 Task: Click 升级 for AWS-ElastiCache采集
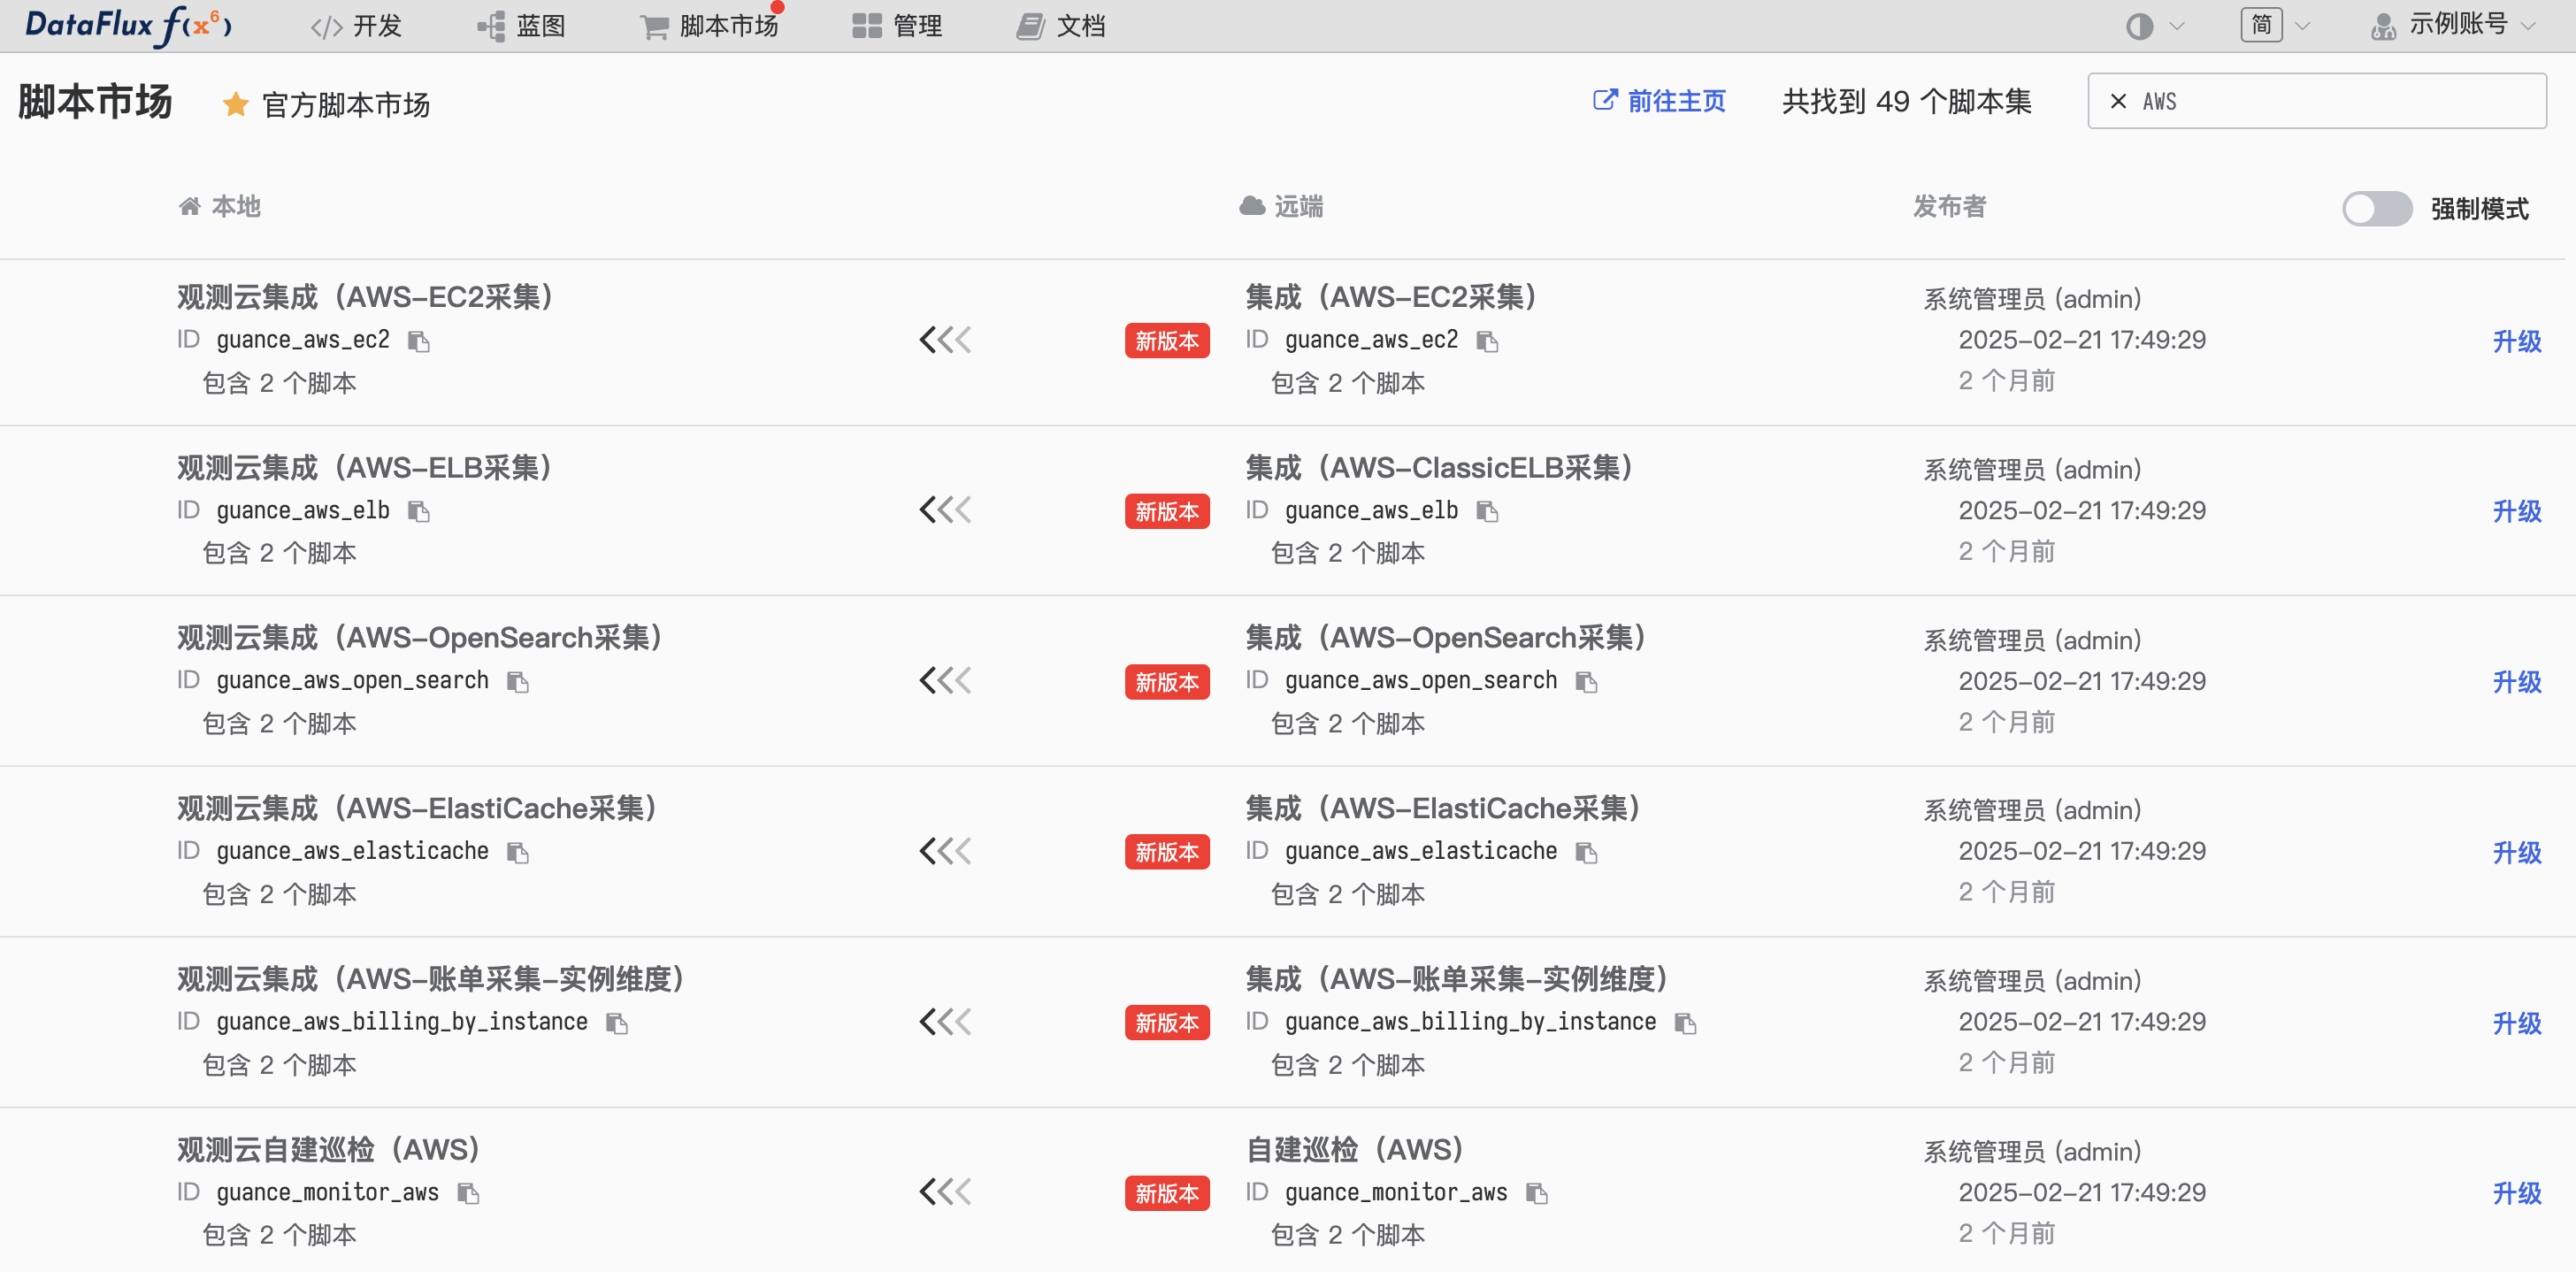click(2517, 853)
